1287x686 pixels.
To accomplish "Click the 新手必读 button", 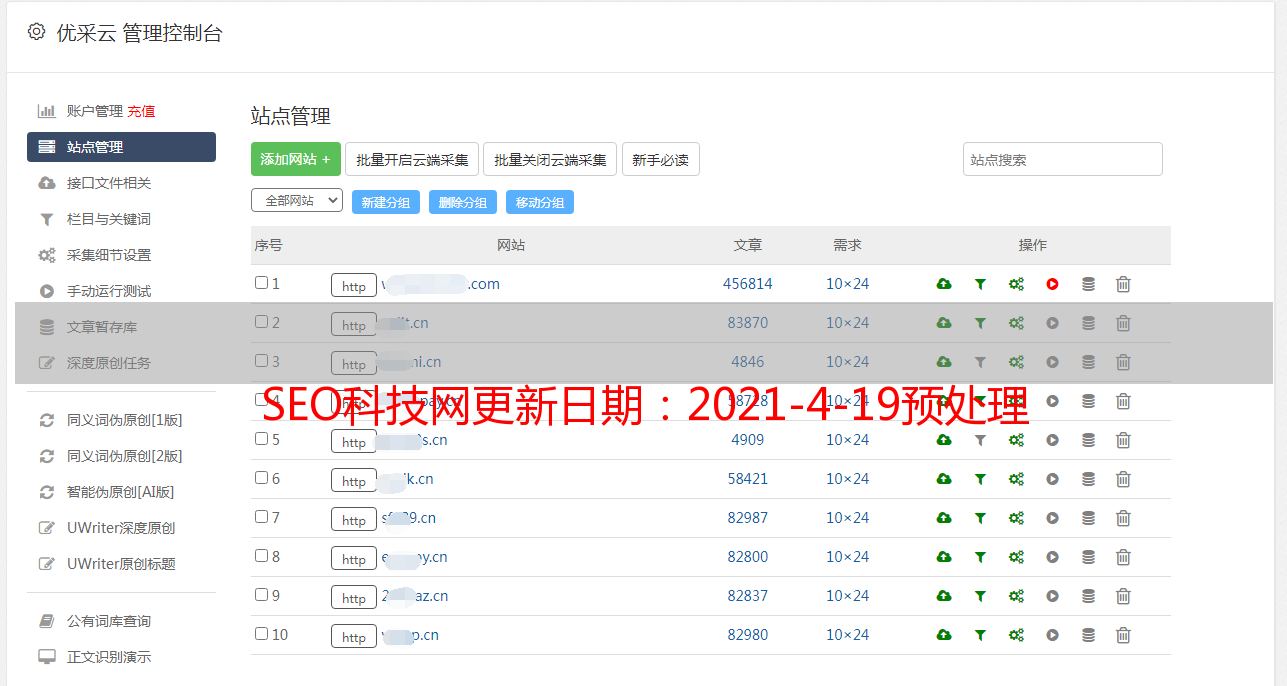I will click(660, 159).
